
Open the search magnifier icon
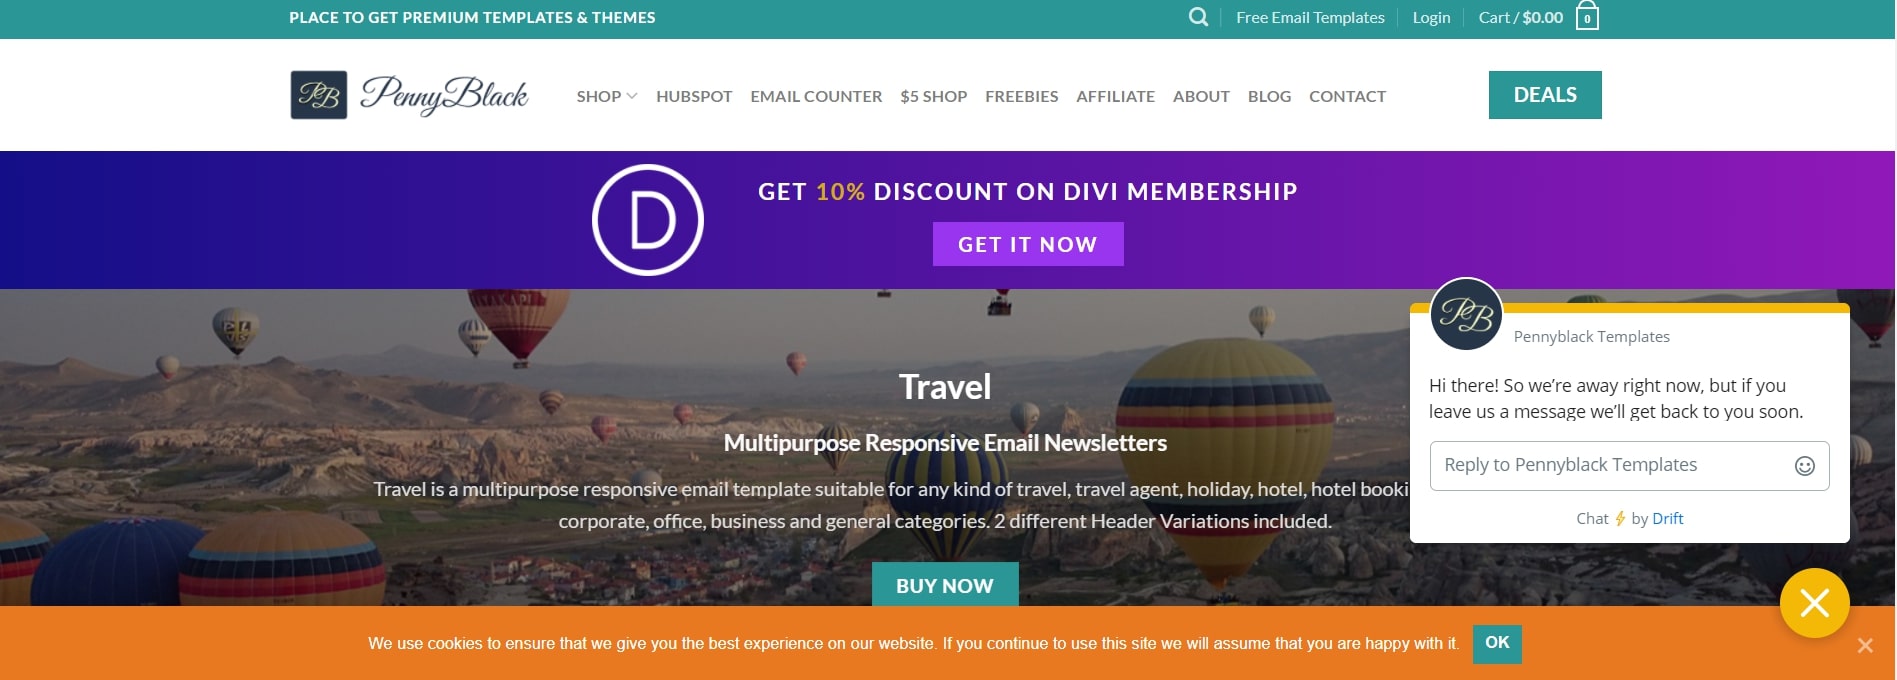tap(1198, 17)
